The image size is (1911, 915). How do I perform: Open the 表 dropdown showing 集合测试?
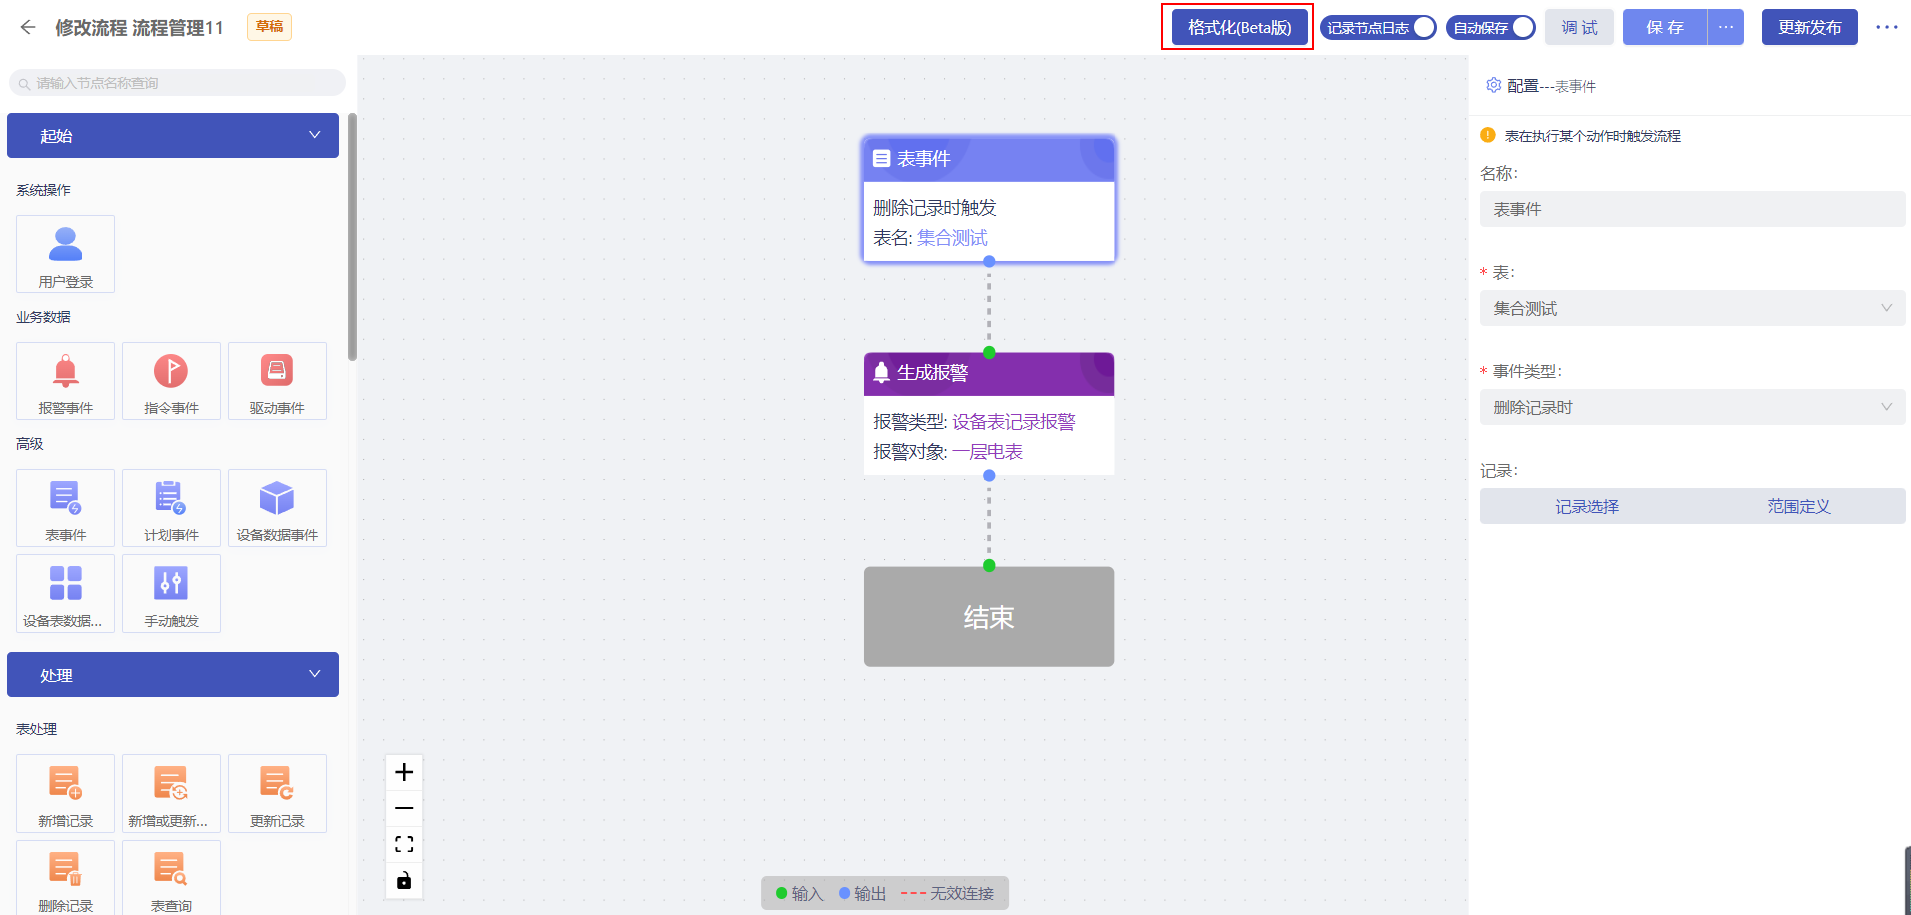1692,308
